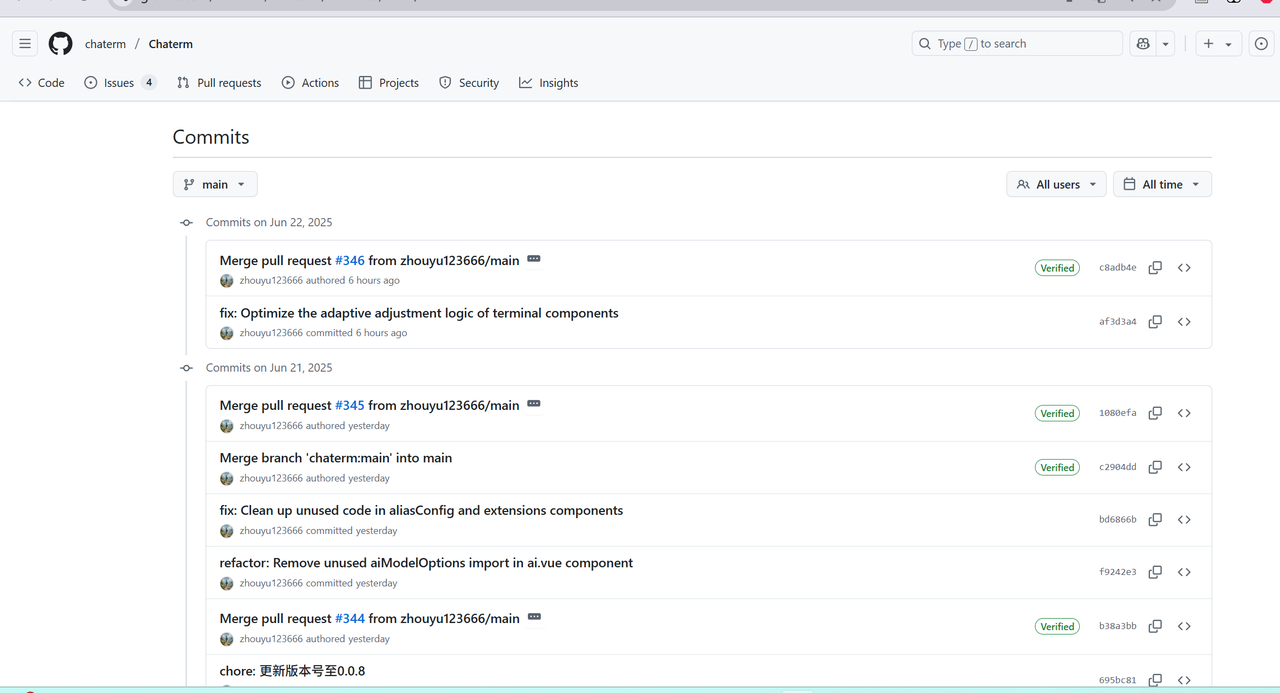Viewport: 1280px width, 693px height.
Task: Expand the create-new dropdown caret
Action: pos(1229,44)
